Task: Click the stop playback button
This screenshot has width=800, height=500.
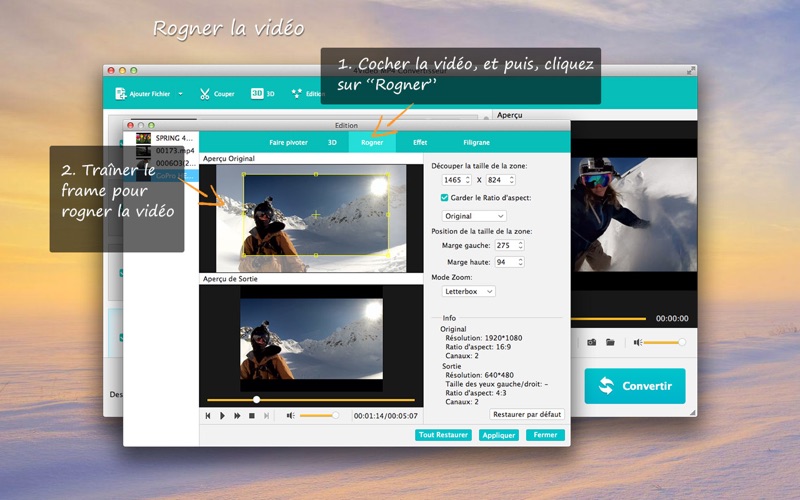Action: click(x=252, y=416)
